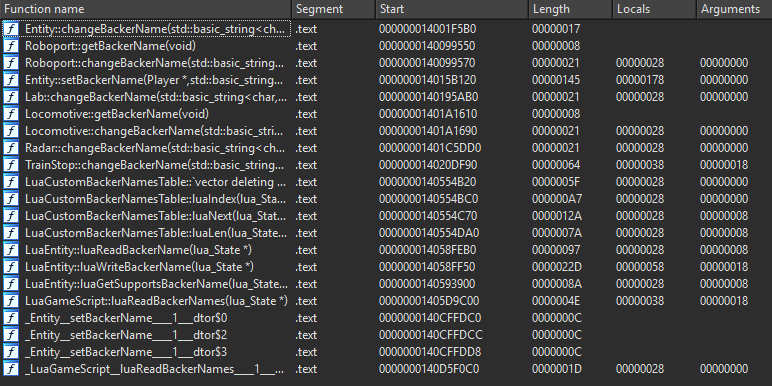Select LuaCustomBackerNamesTable::luaLen function name
Image resolution: width=772 pixels, height=386 pixels.
[x=156, y=233]
